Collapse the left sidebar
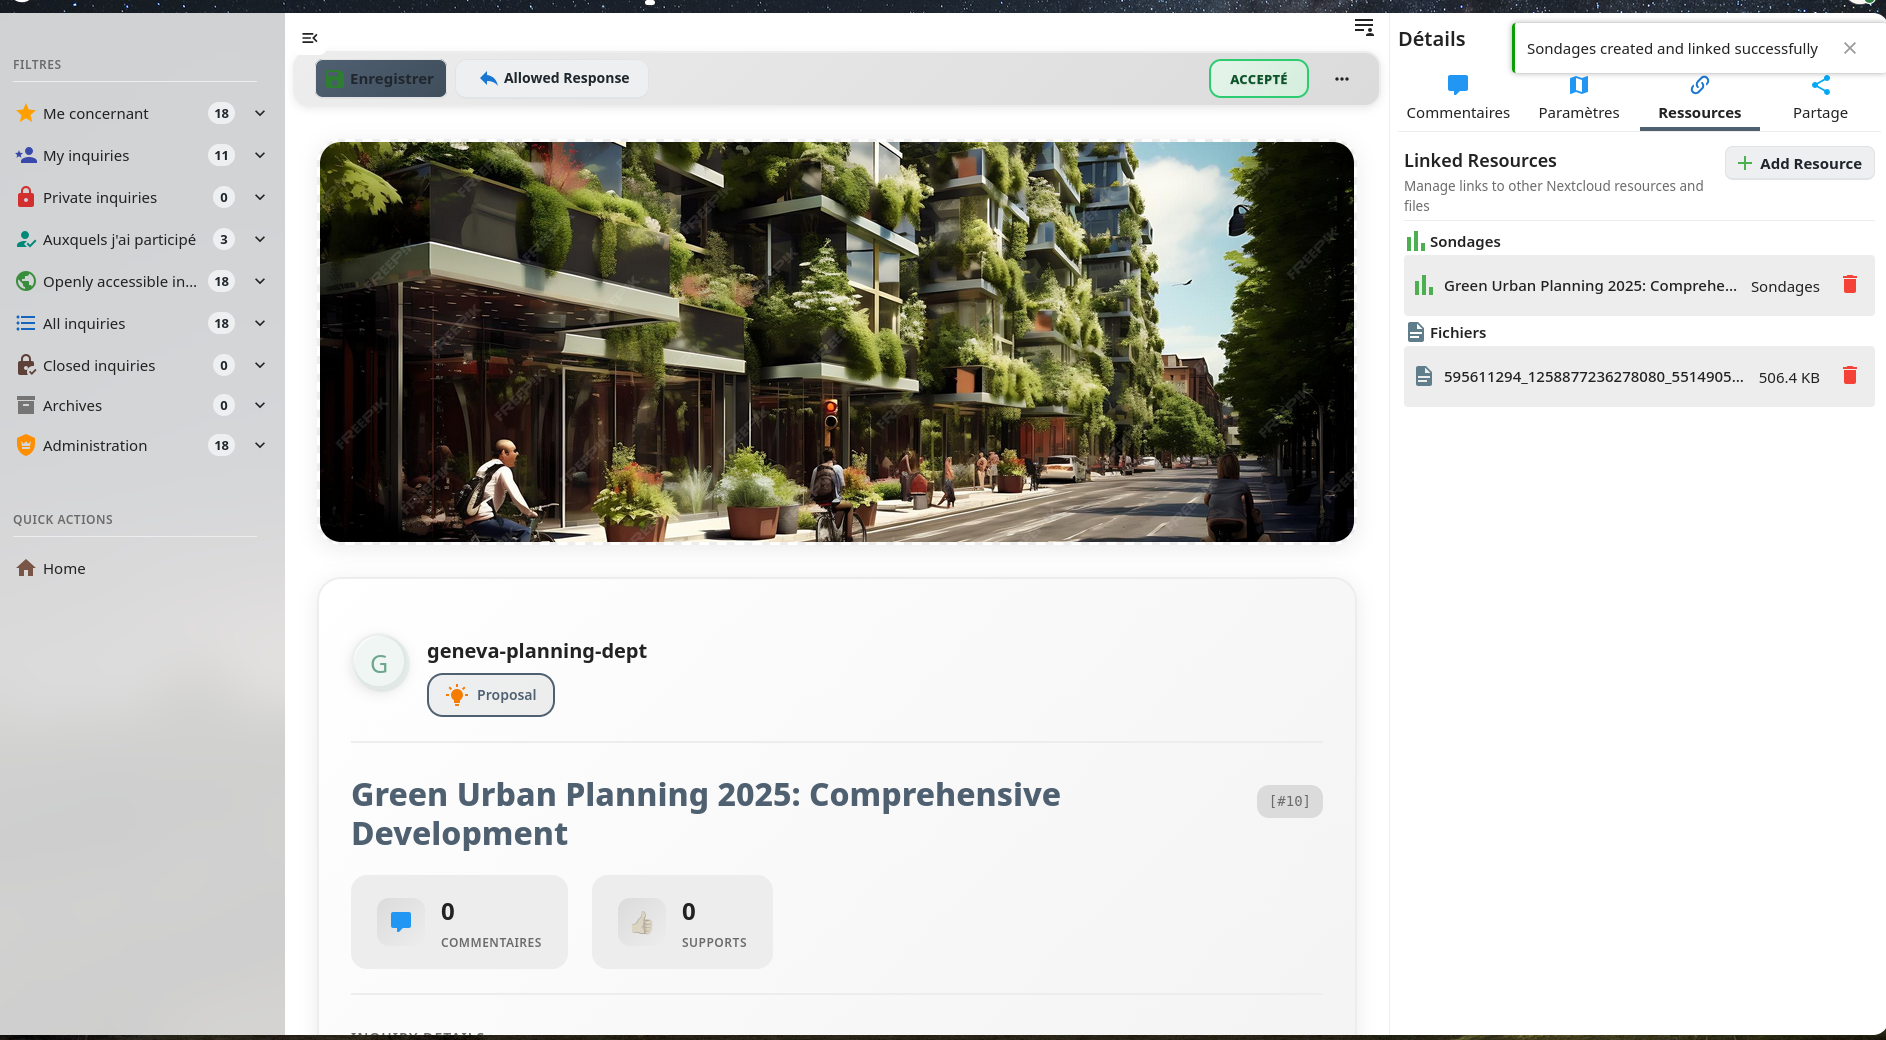1886x1040 pixels. point(309,38)
